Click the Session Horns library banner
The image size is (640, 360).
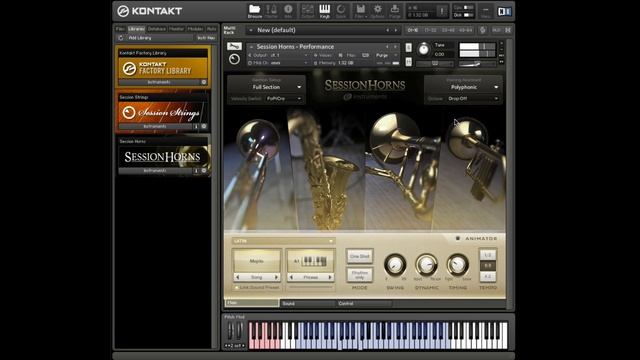click(162, 157)
